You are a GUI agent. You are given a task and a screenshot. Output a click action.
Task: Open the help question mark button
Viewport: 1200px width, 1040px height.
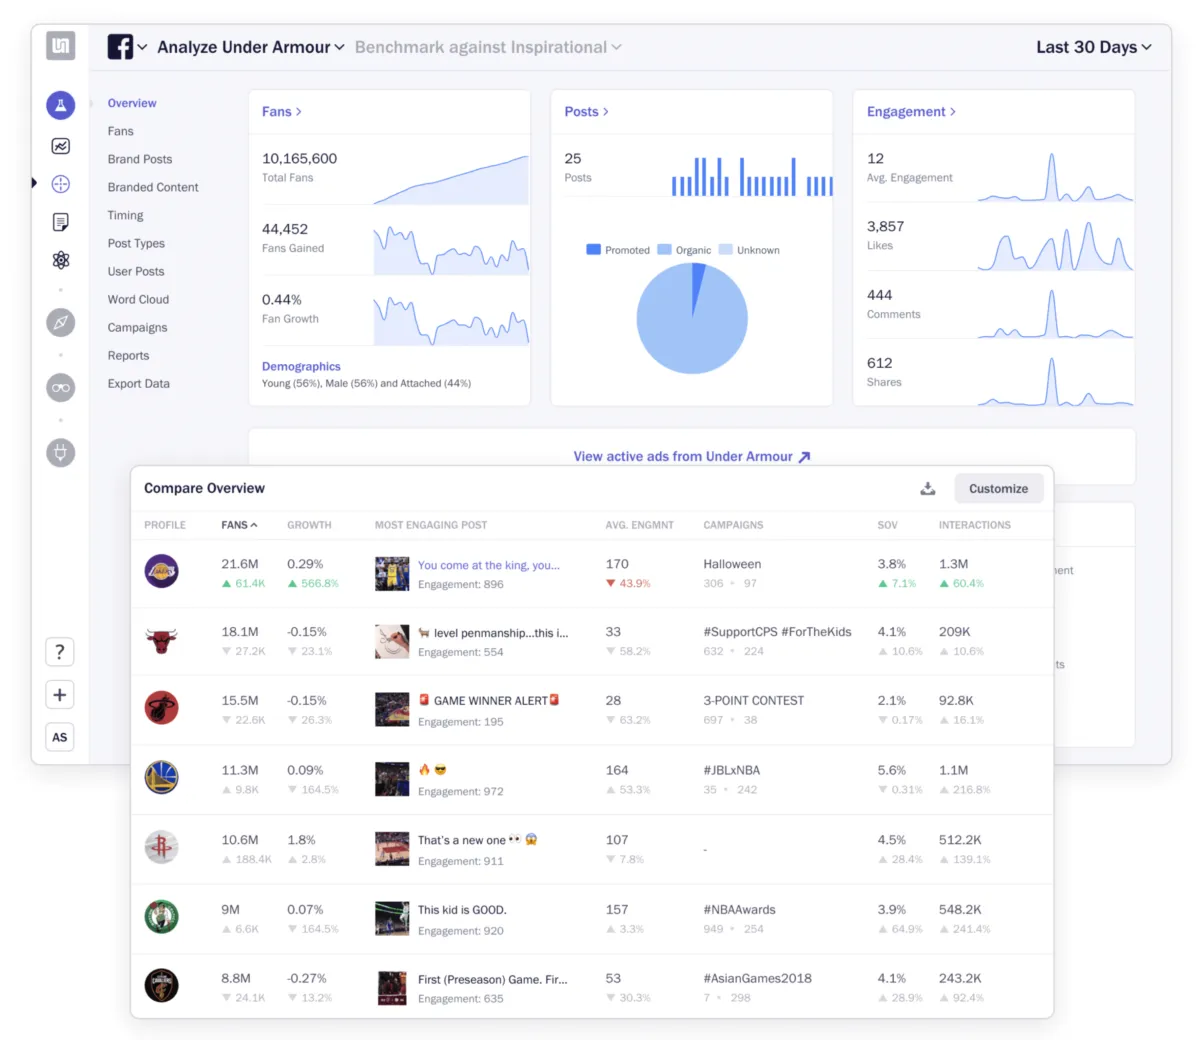(x=60, y=652)
